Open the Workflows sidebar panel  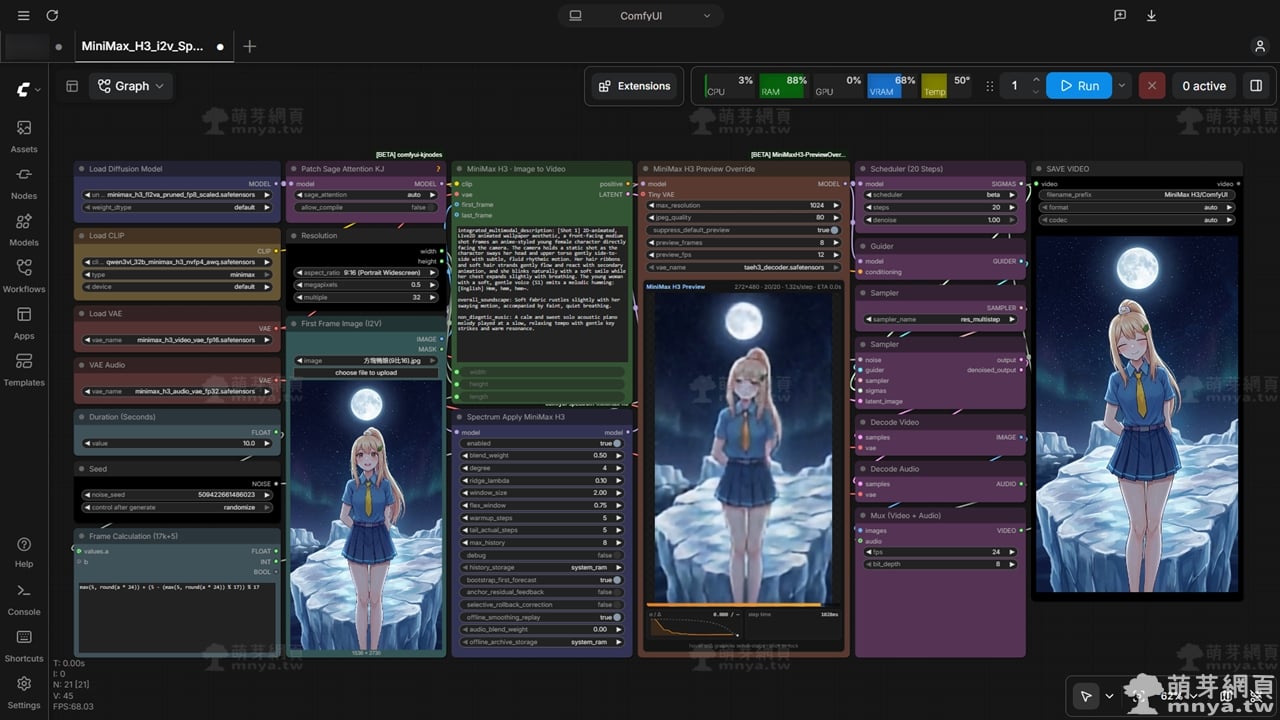coord(24,276)
